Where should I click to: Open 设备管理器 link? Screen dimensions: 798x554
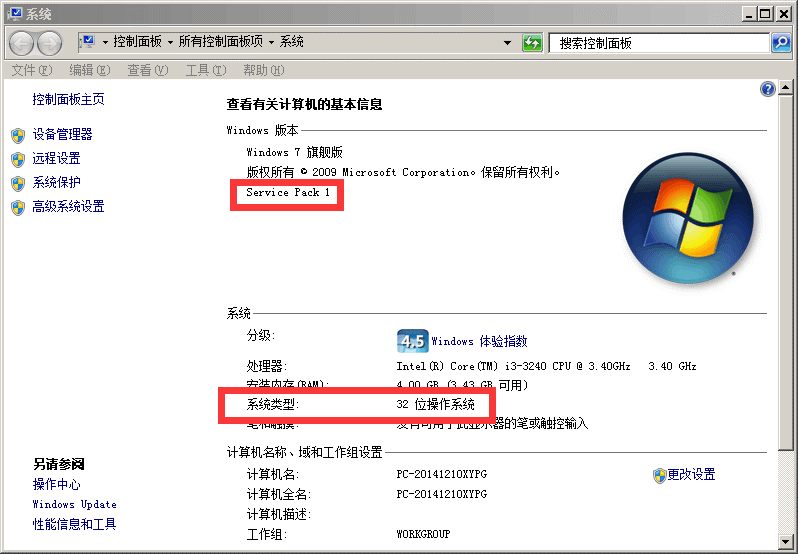pyautogui.click(x=63, y=134)
